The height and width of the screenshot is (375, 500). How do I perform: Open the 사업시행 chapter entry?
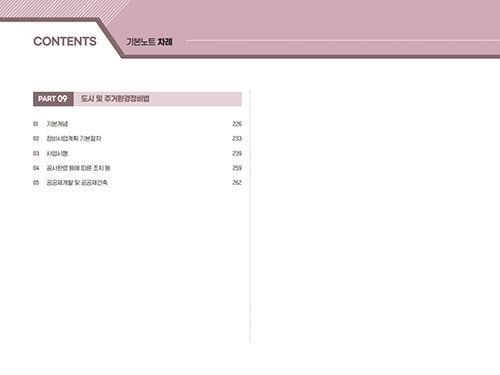tap(57, 153)
